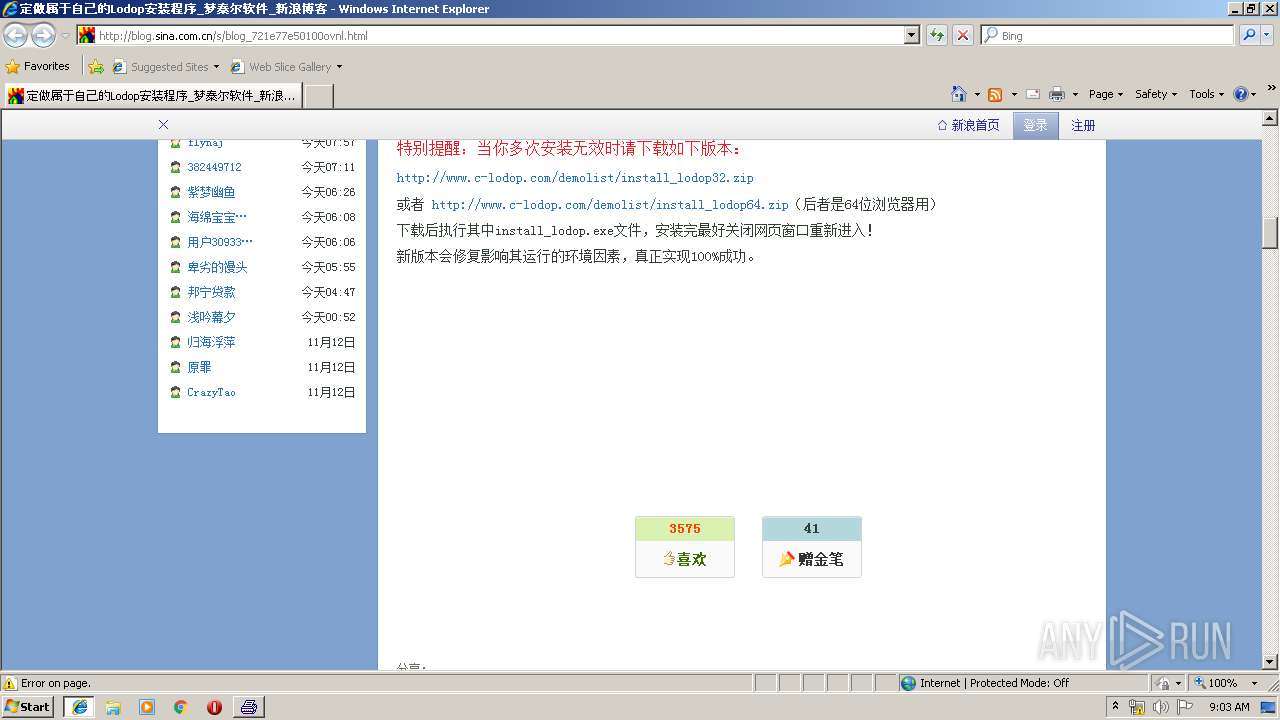Open Feeds dropdown arrow

[x=1014, y=94]
